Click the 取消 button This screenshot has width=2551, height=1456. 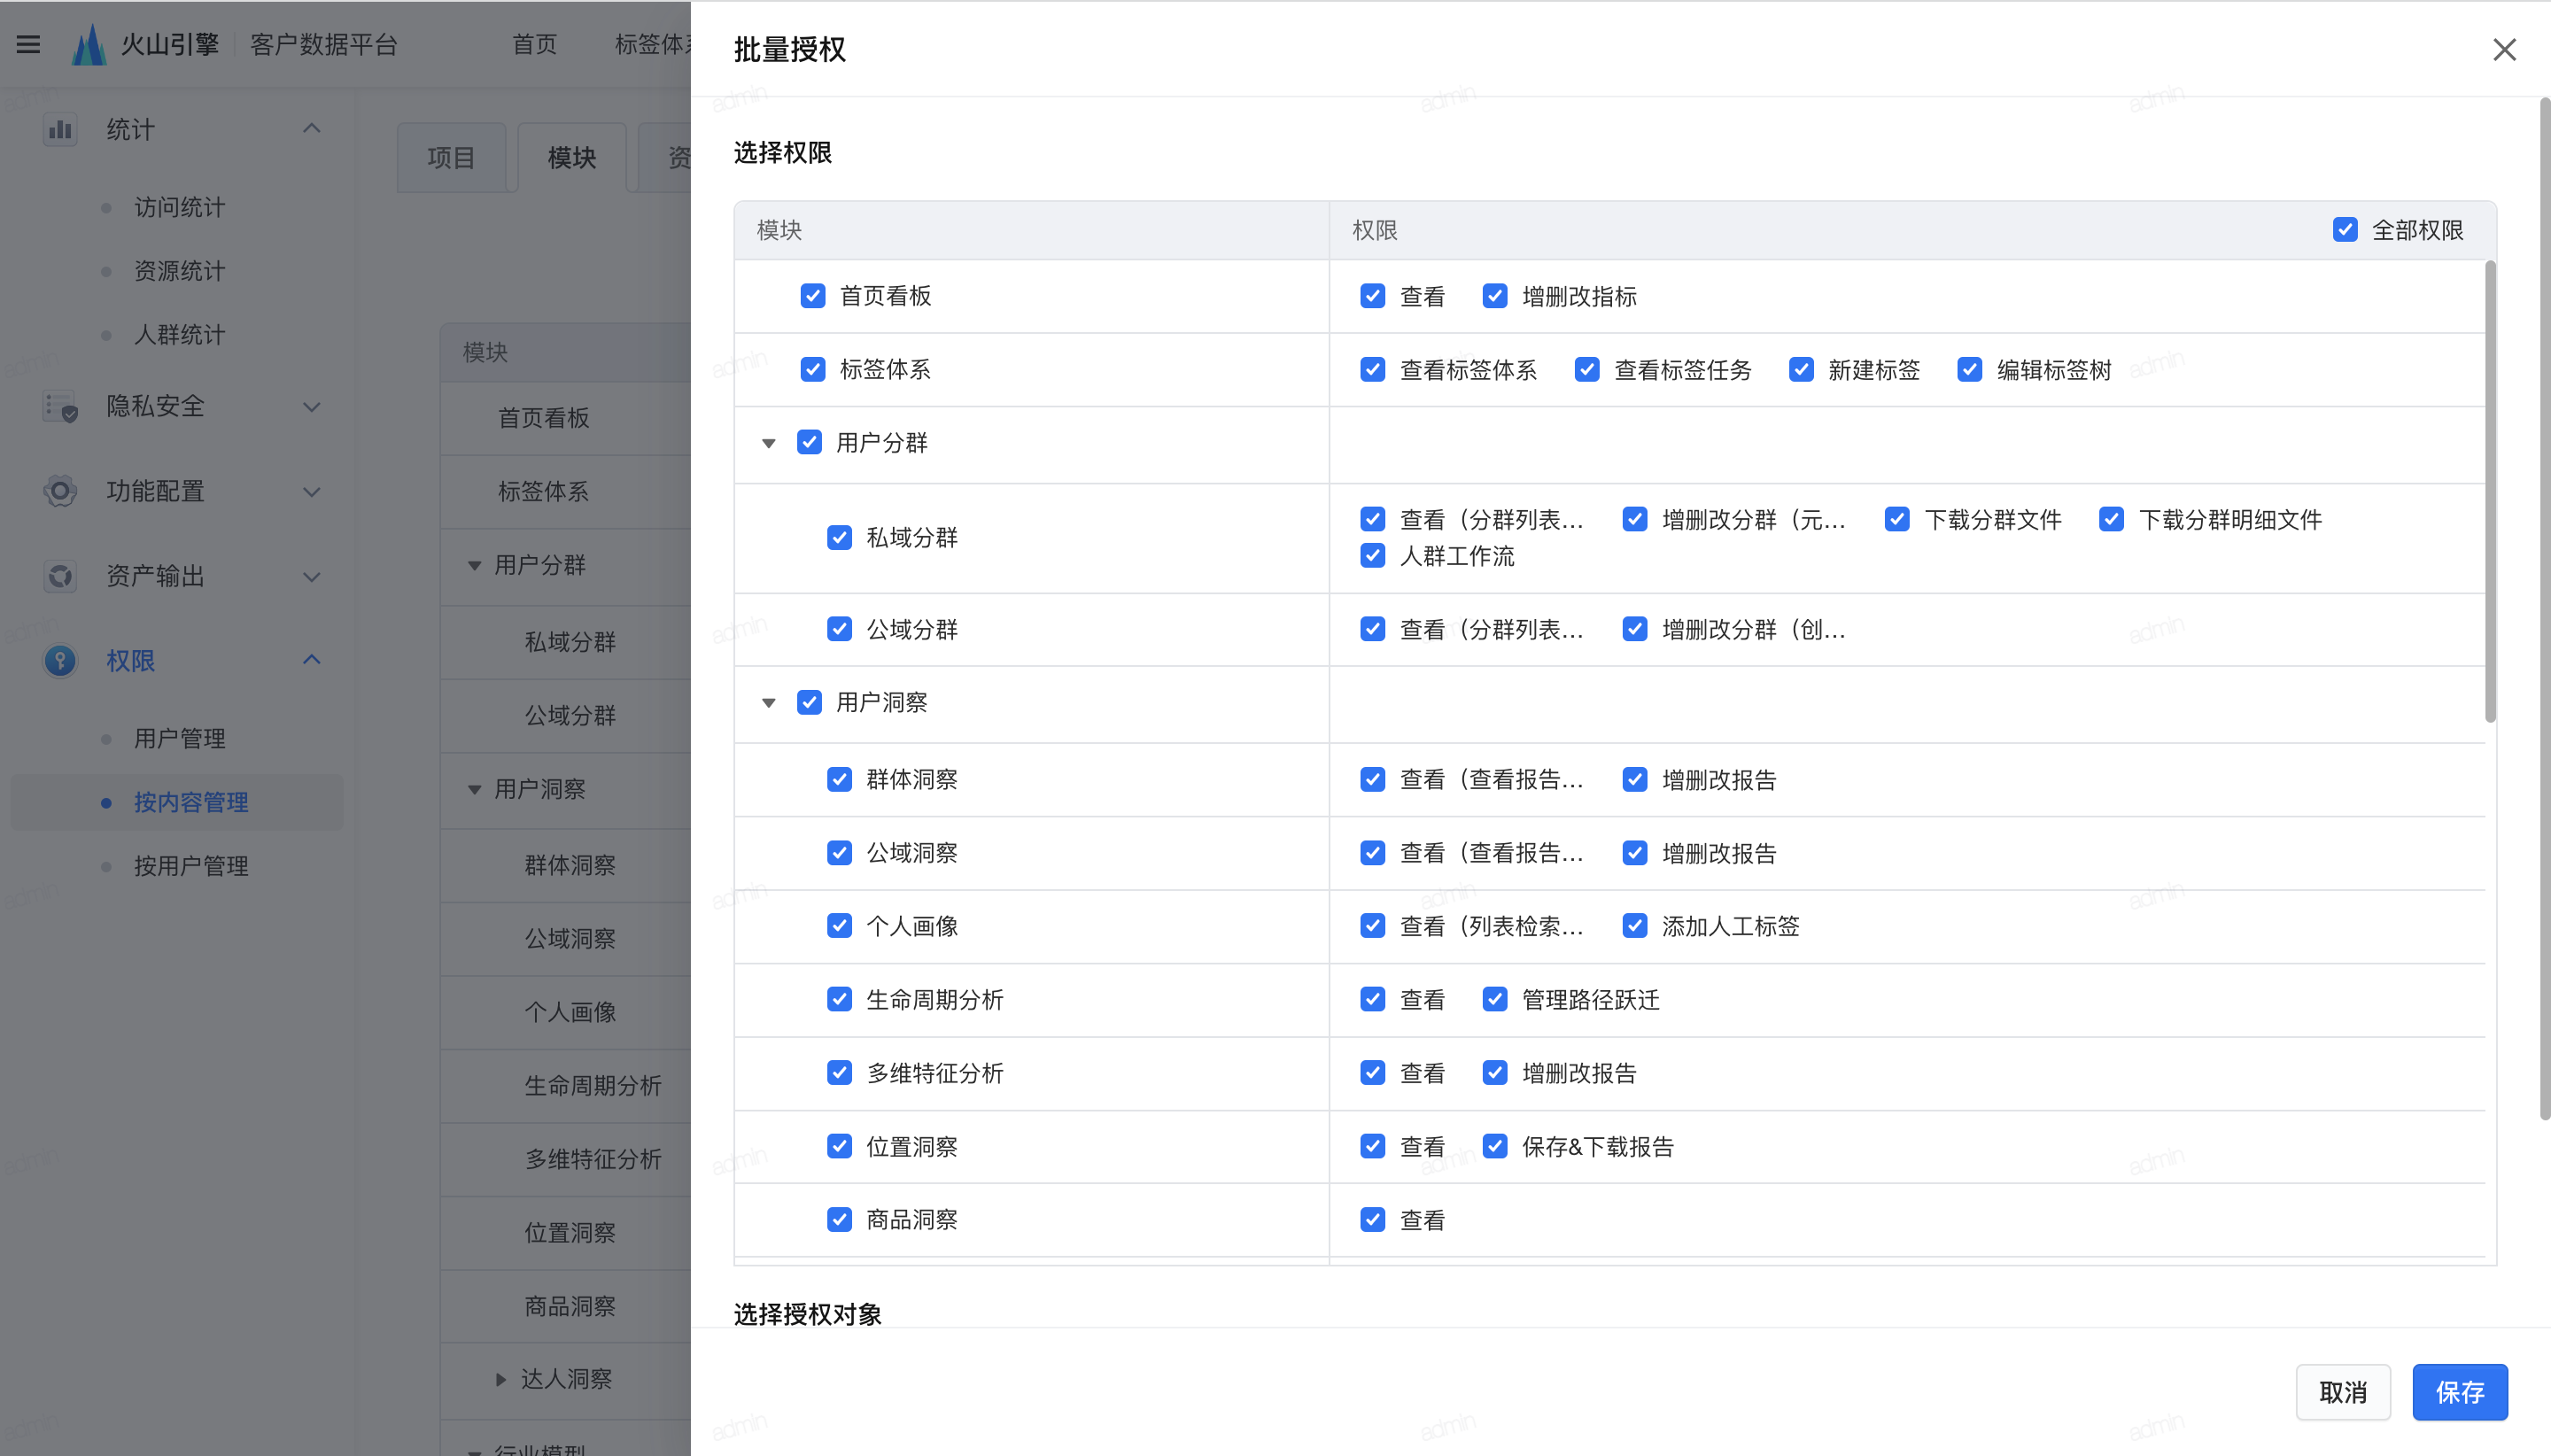click(2343, 1392)
